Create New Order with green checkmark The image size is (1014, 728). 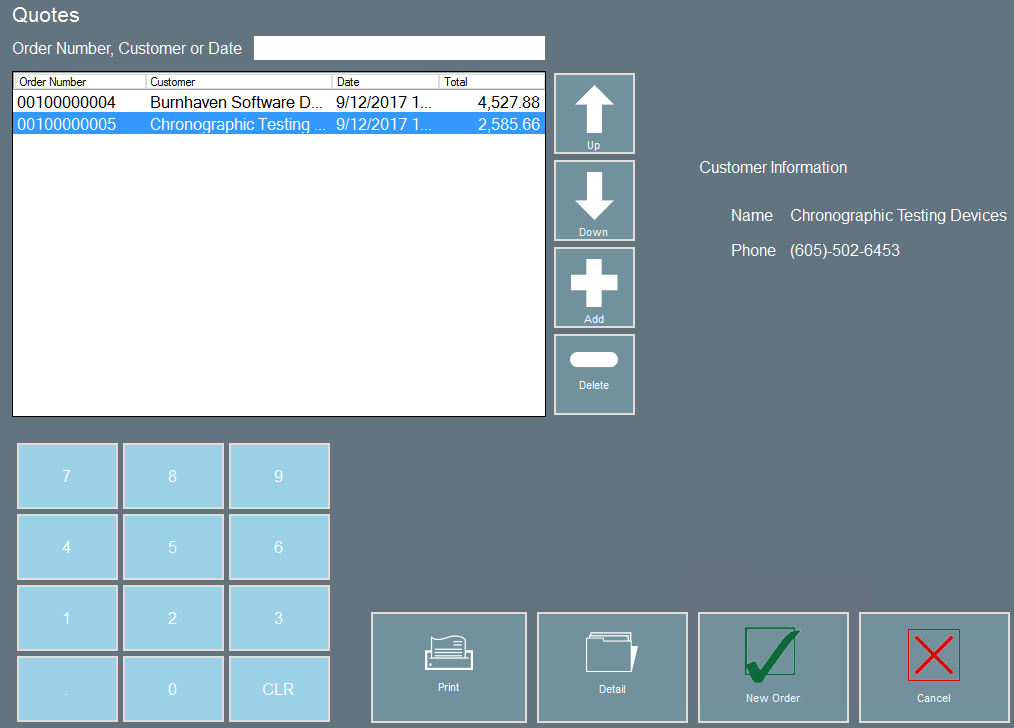[x=773, y=667]
